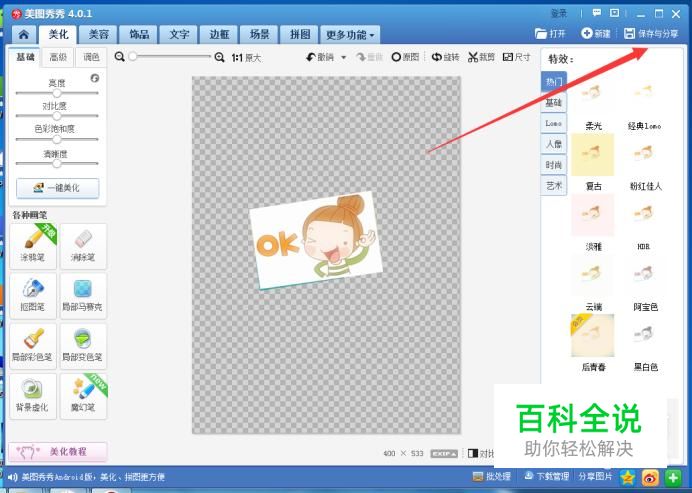
Task: Expand the undo history dropdown arrow
Action: (x=343, y=57)
